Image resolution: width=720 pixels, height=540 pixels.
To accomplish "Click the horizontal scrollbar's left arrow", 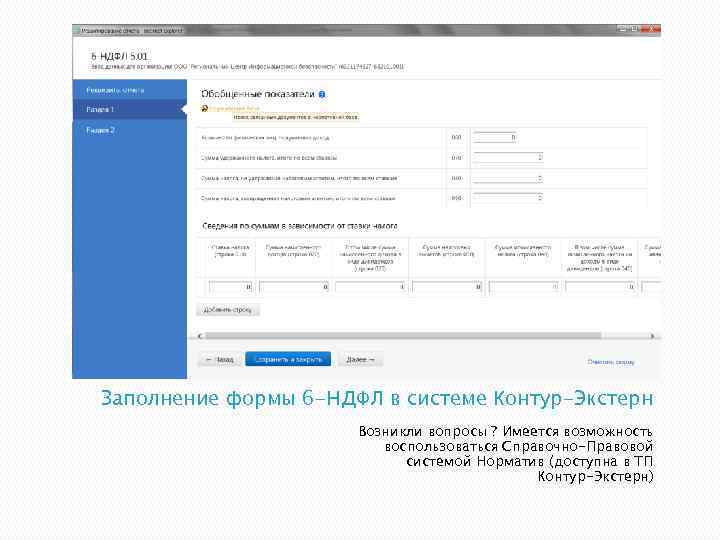I will tap(200, 336).
